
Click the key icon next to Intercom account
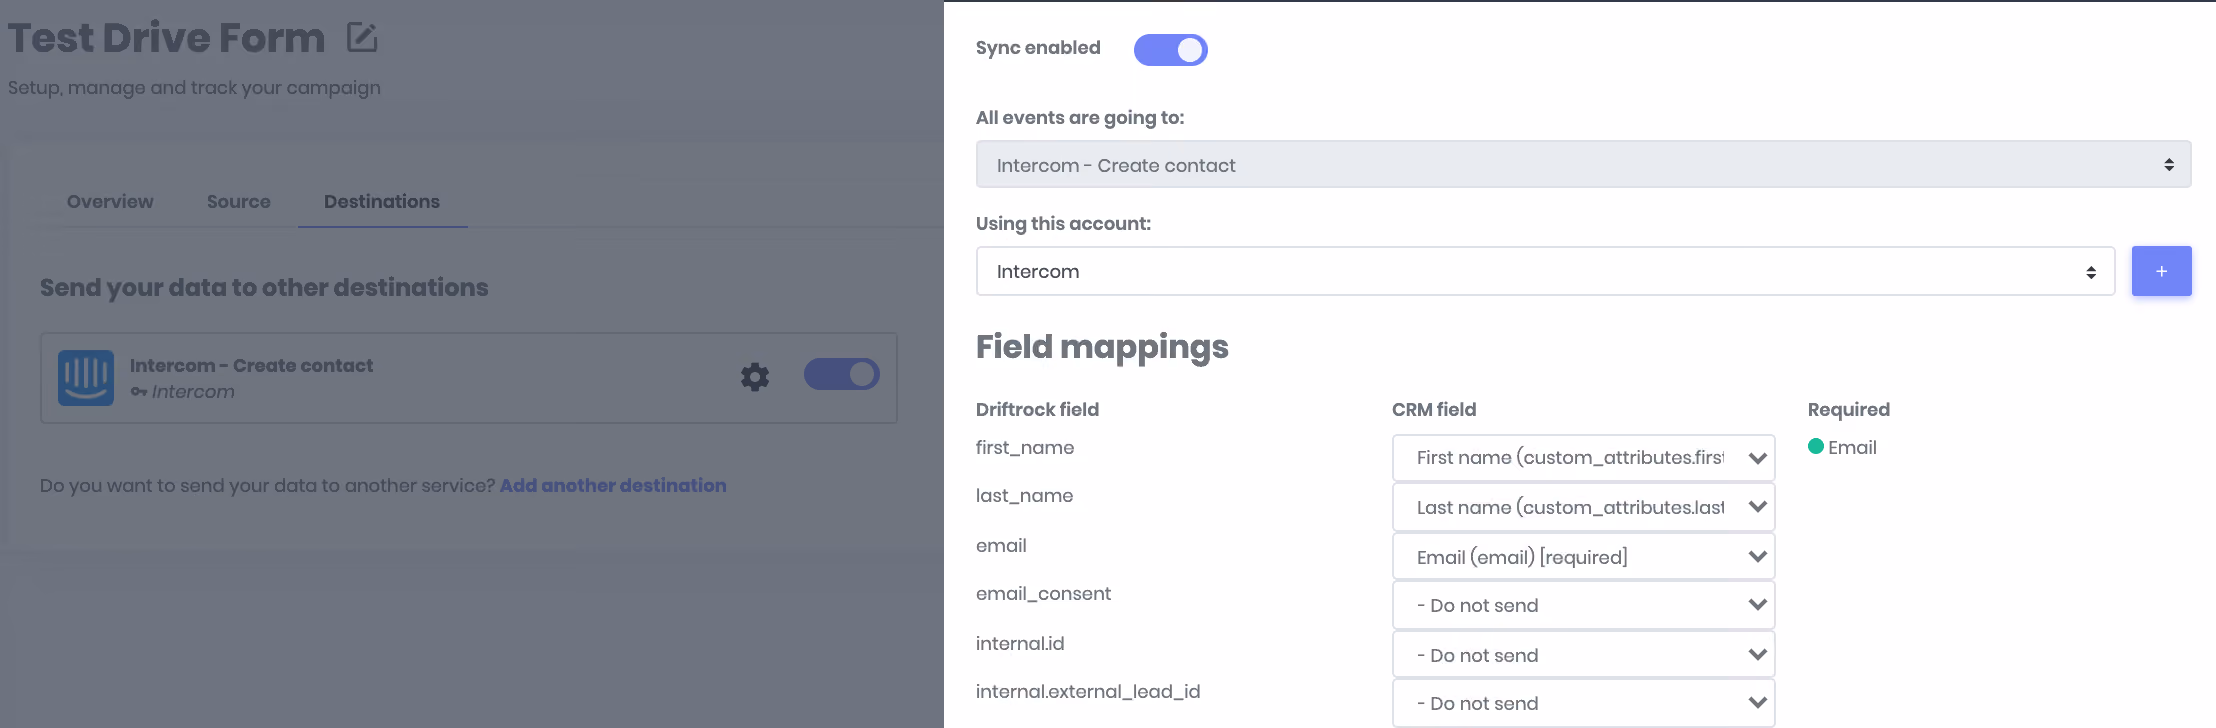click(139, 392)
